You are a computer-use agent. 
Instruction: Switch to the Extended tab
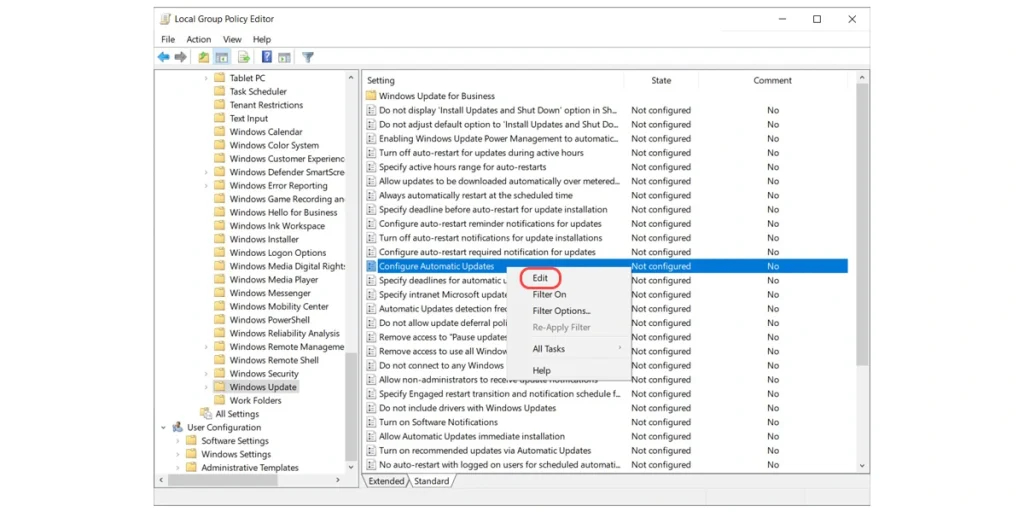[x=386, y=481]
